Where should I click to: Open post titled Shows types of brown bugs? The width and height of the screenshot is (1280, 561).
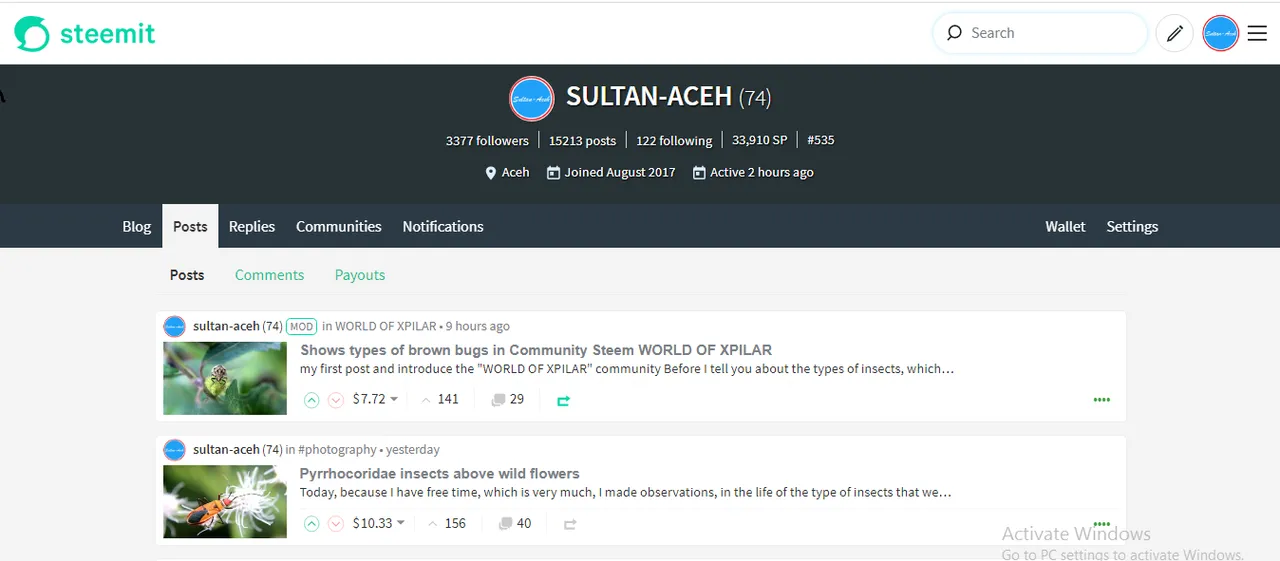coord(536,350)
